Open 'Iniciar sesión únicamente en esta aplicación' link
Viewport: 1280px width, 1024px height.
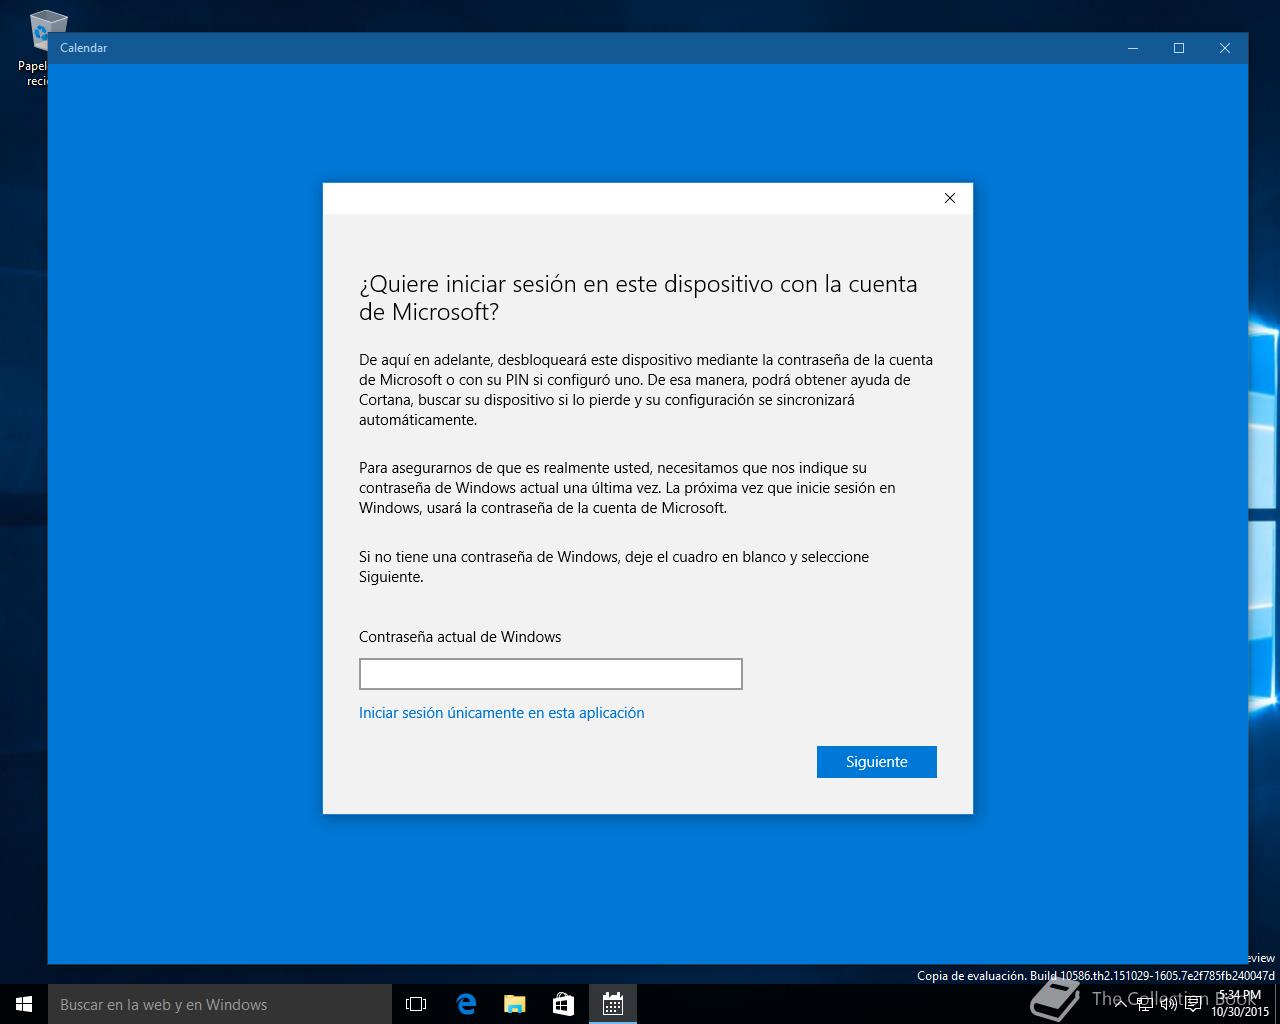pyautogui.click(x=501, y=713)
